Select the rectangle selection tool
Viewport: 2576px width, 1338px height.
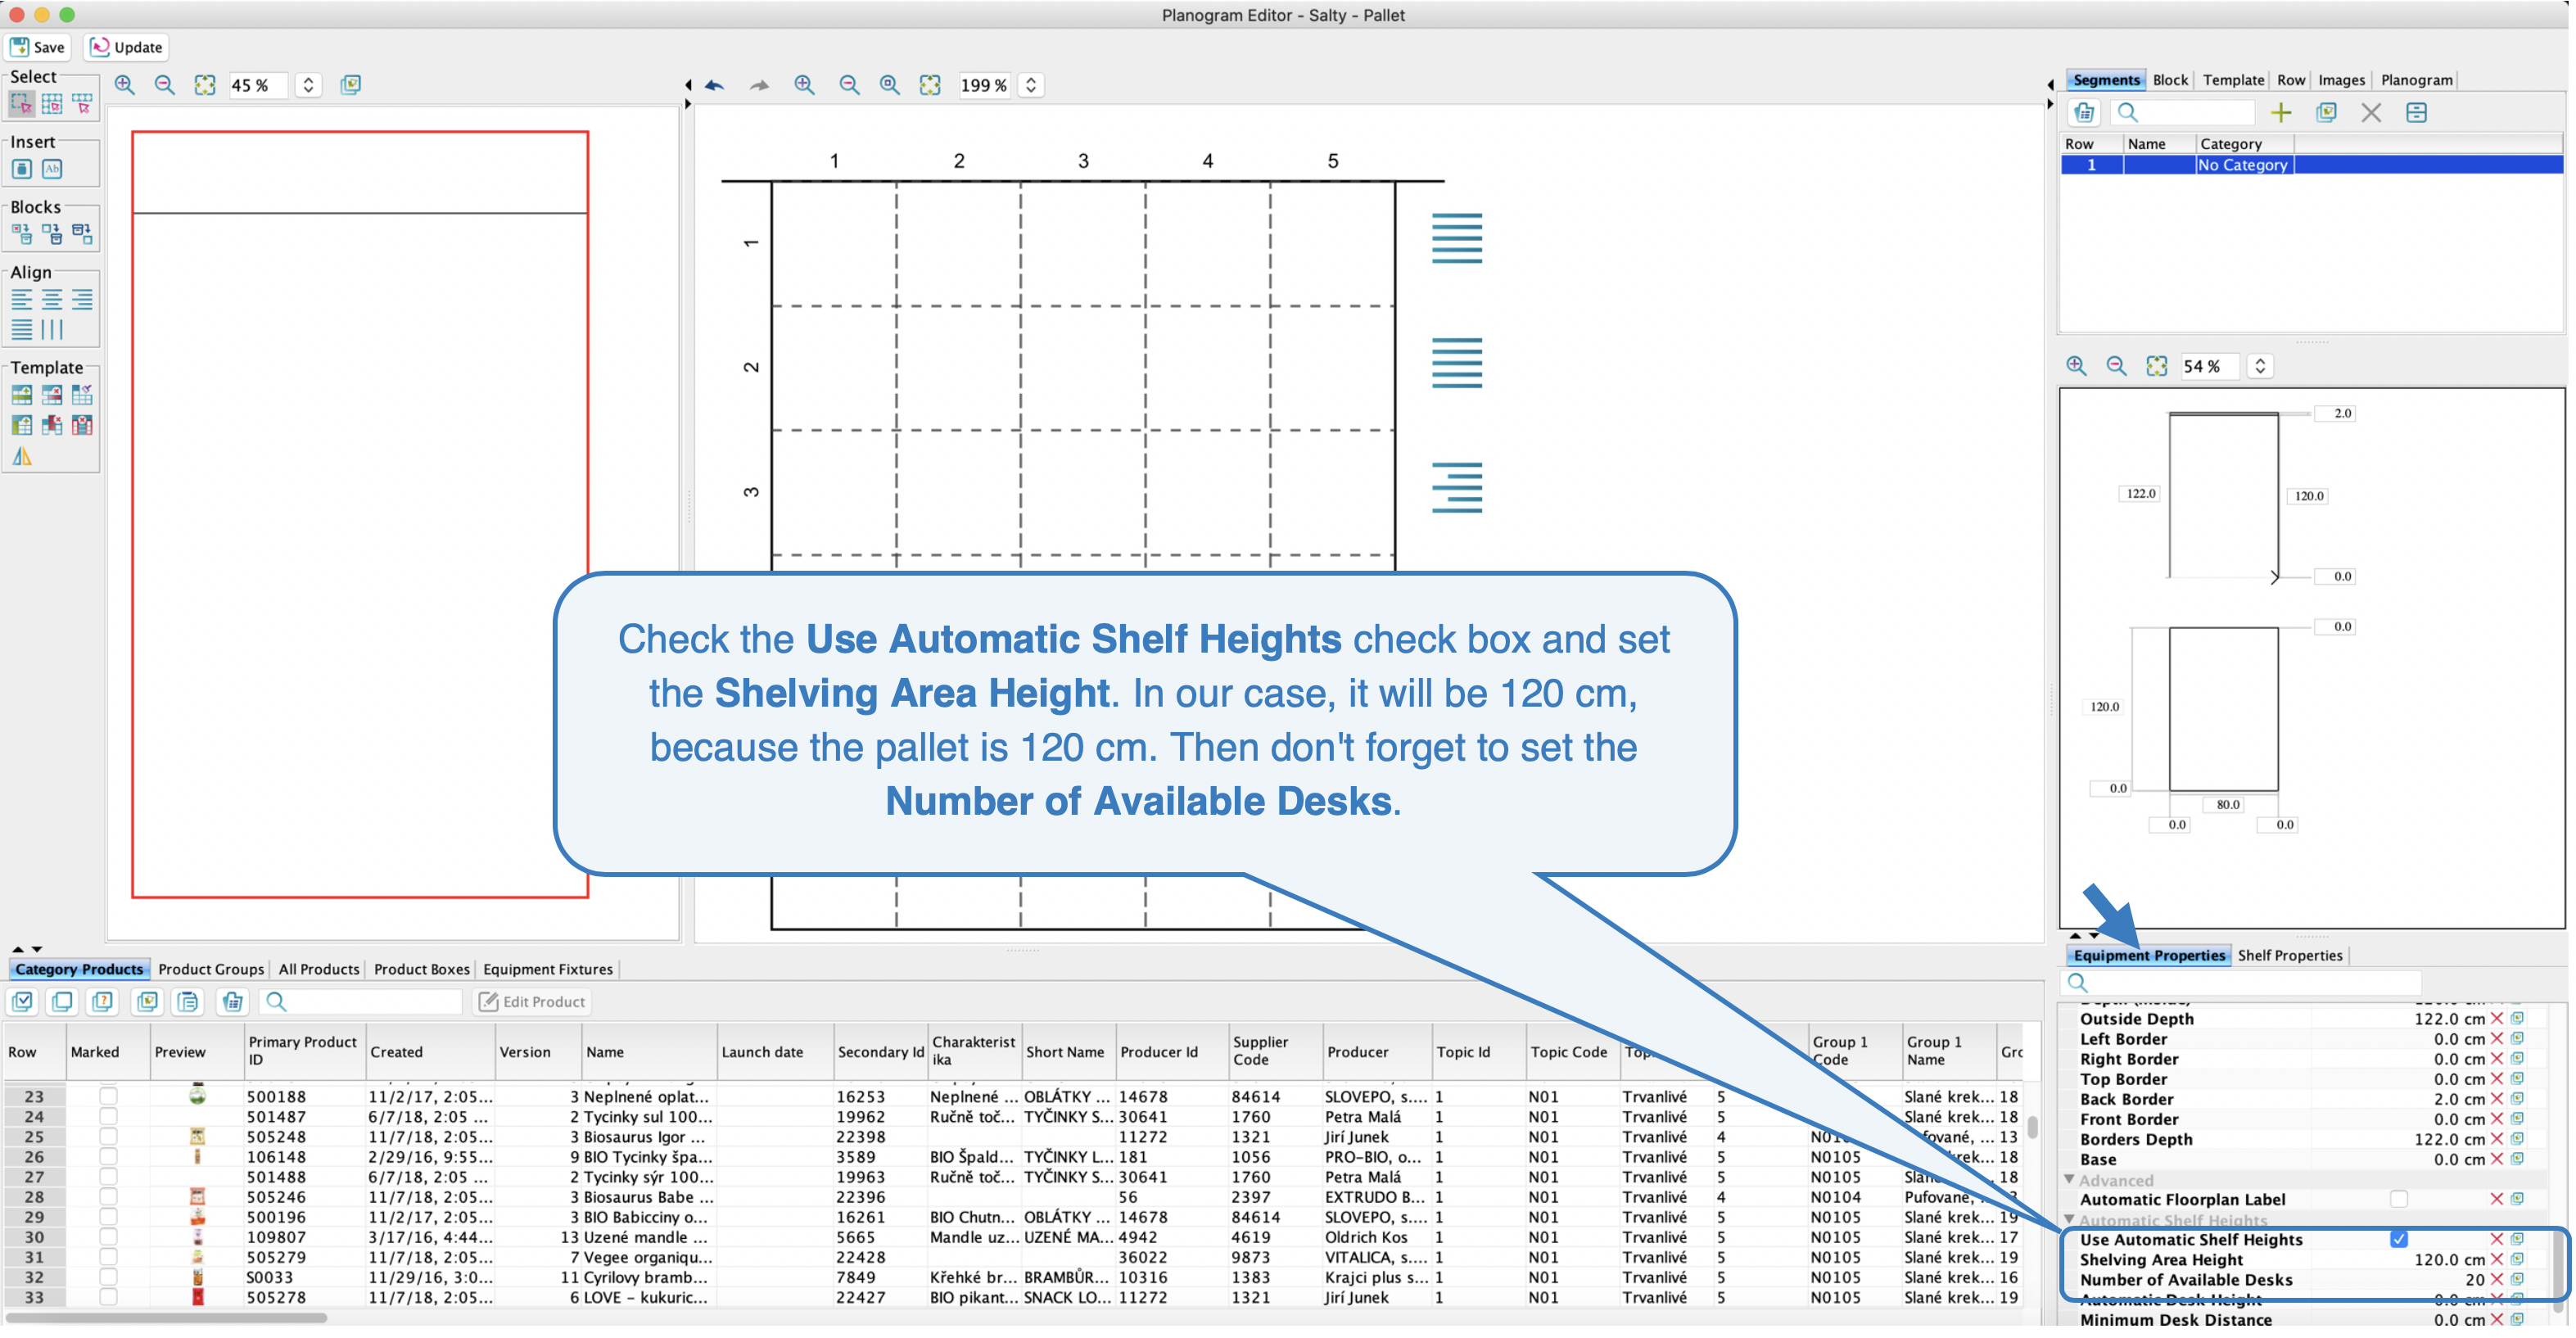[x=21, y=103]
